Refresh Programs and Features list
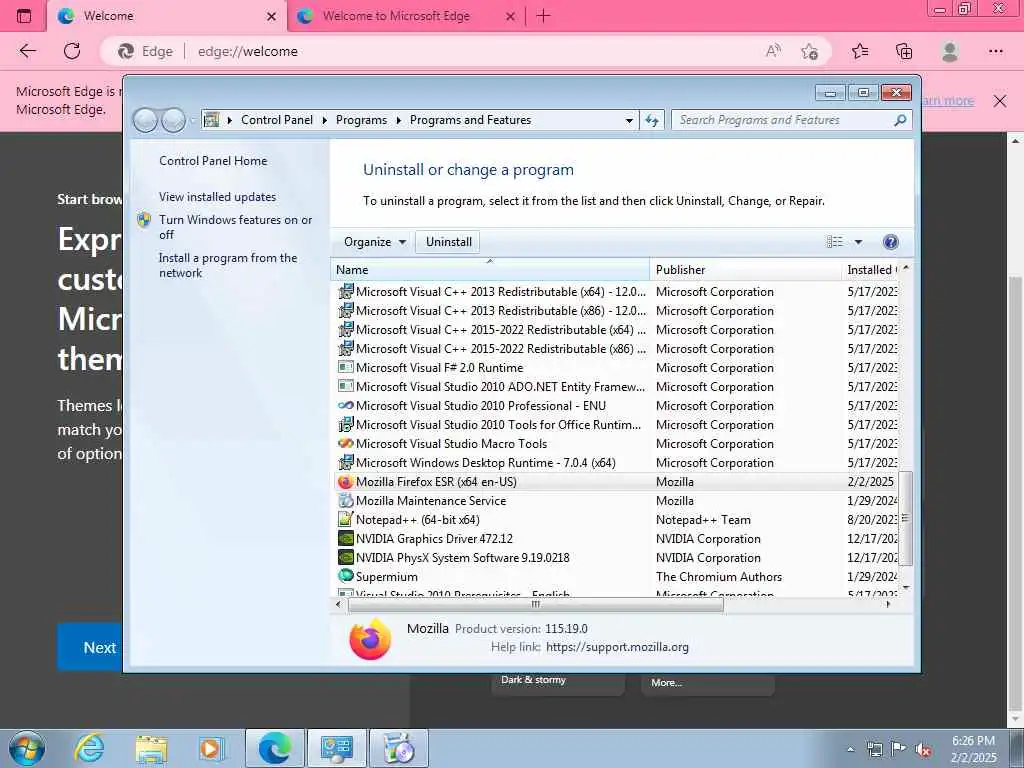This screenshot has height=768, width=1024. pyautogui.click(x=652, y=120)
